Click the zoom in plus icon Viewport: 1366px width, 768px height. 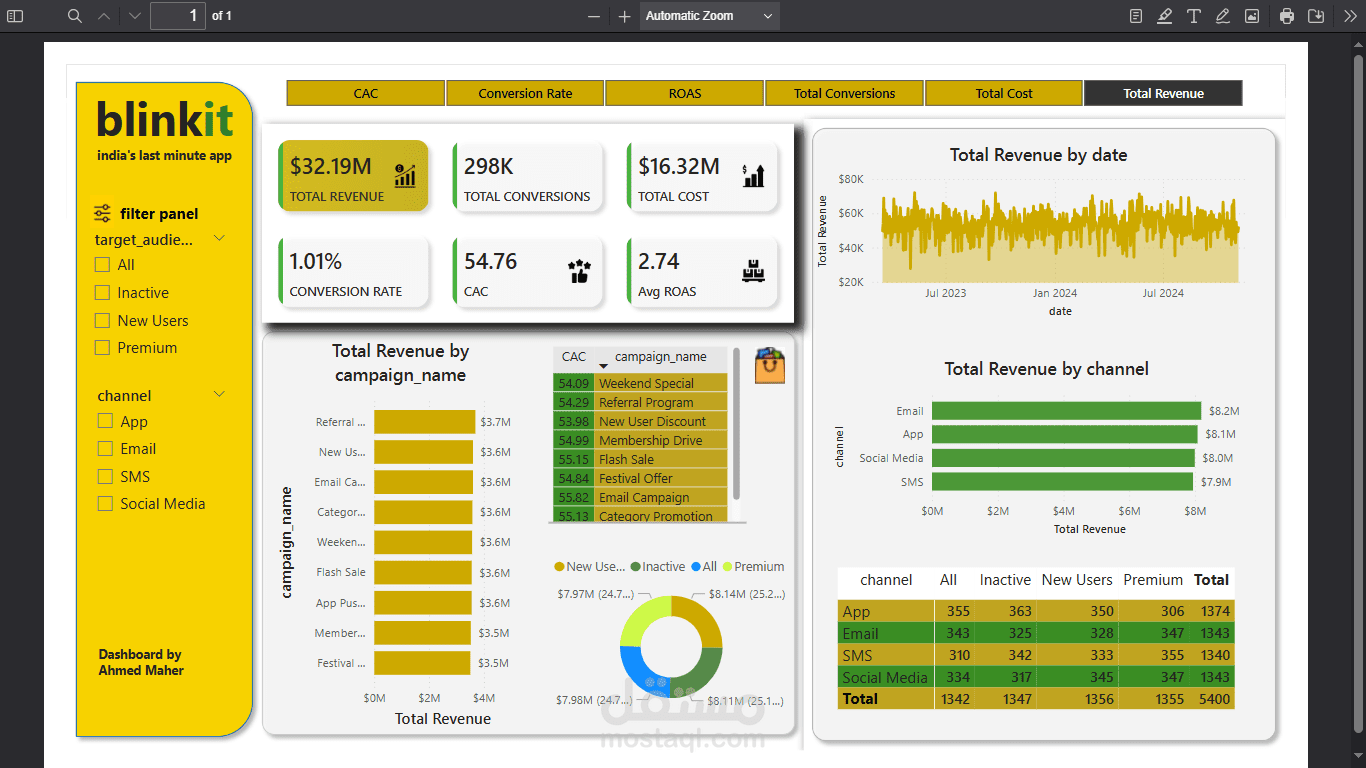click(624, 16)
